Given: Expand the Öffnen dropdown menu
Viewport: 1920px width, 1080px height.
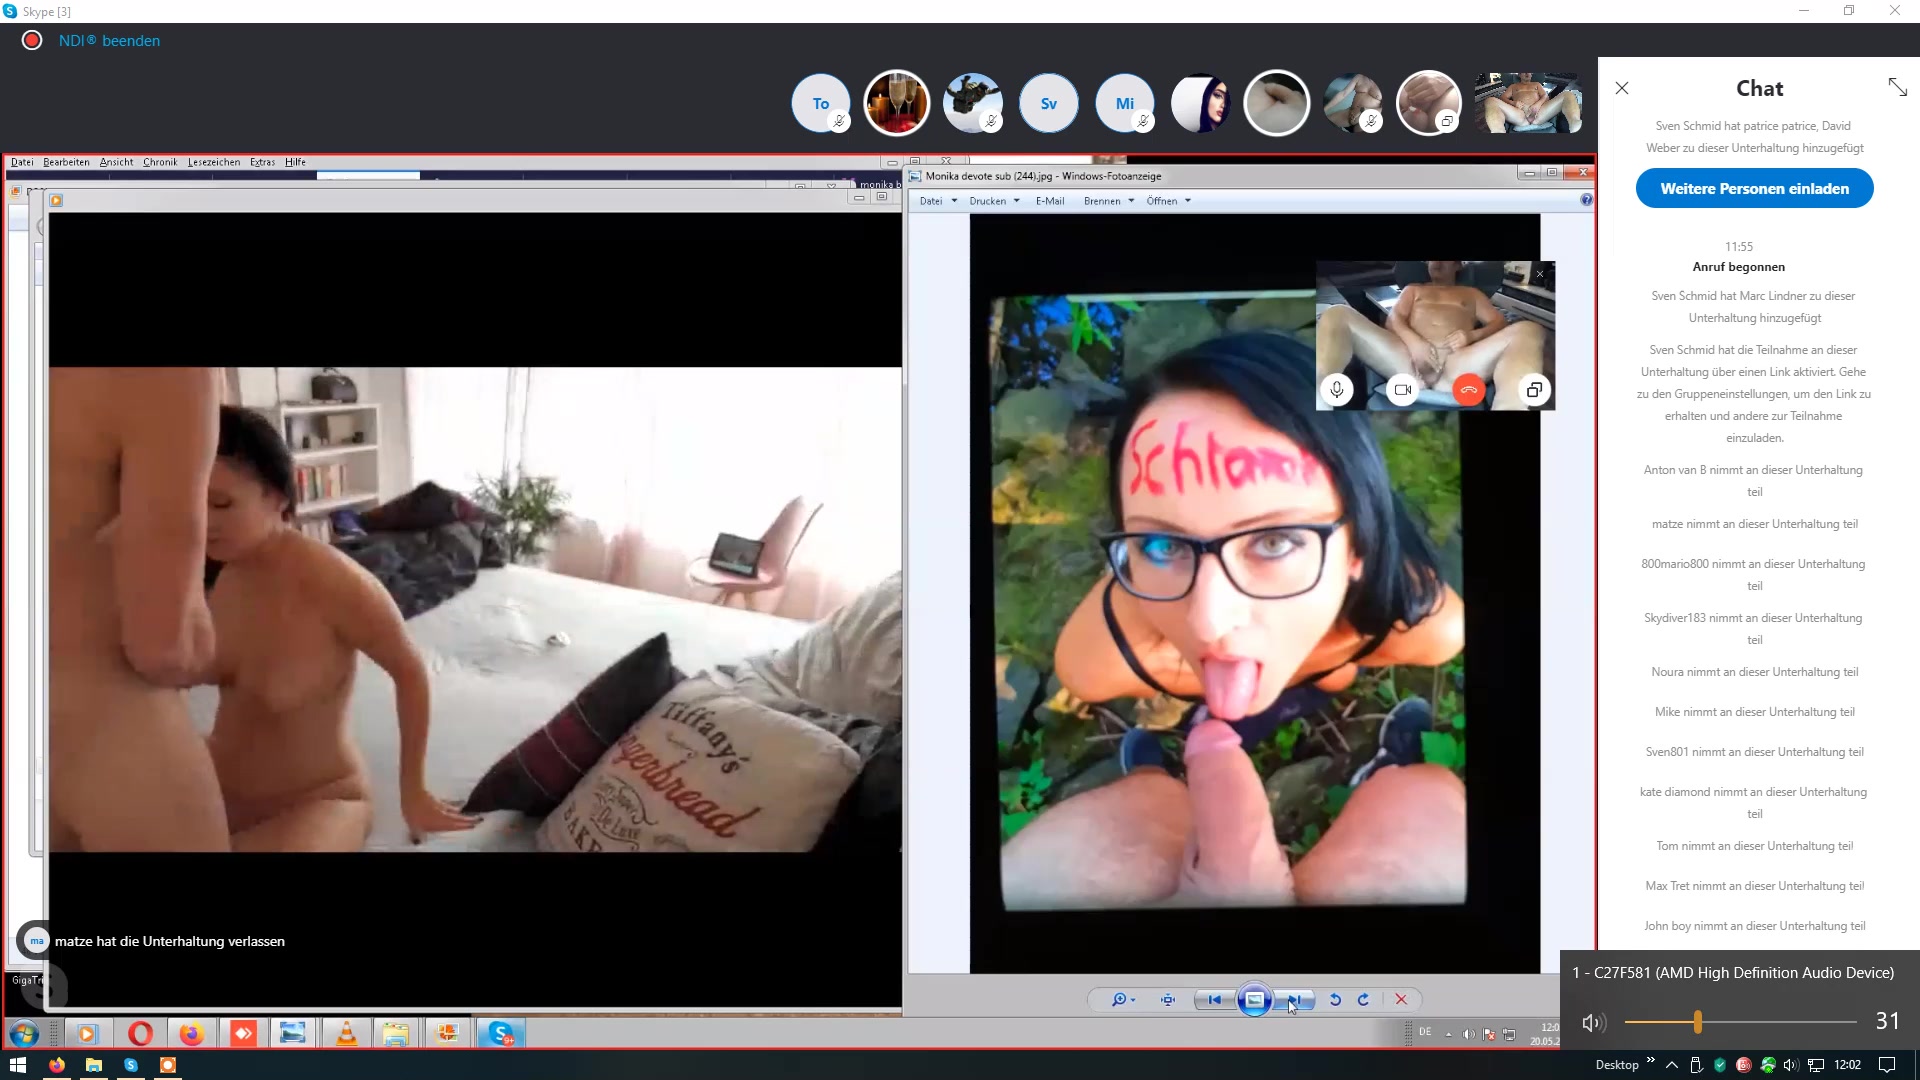Looking at the screenshot, I should tap(1168, 201).
